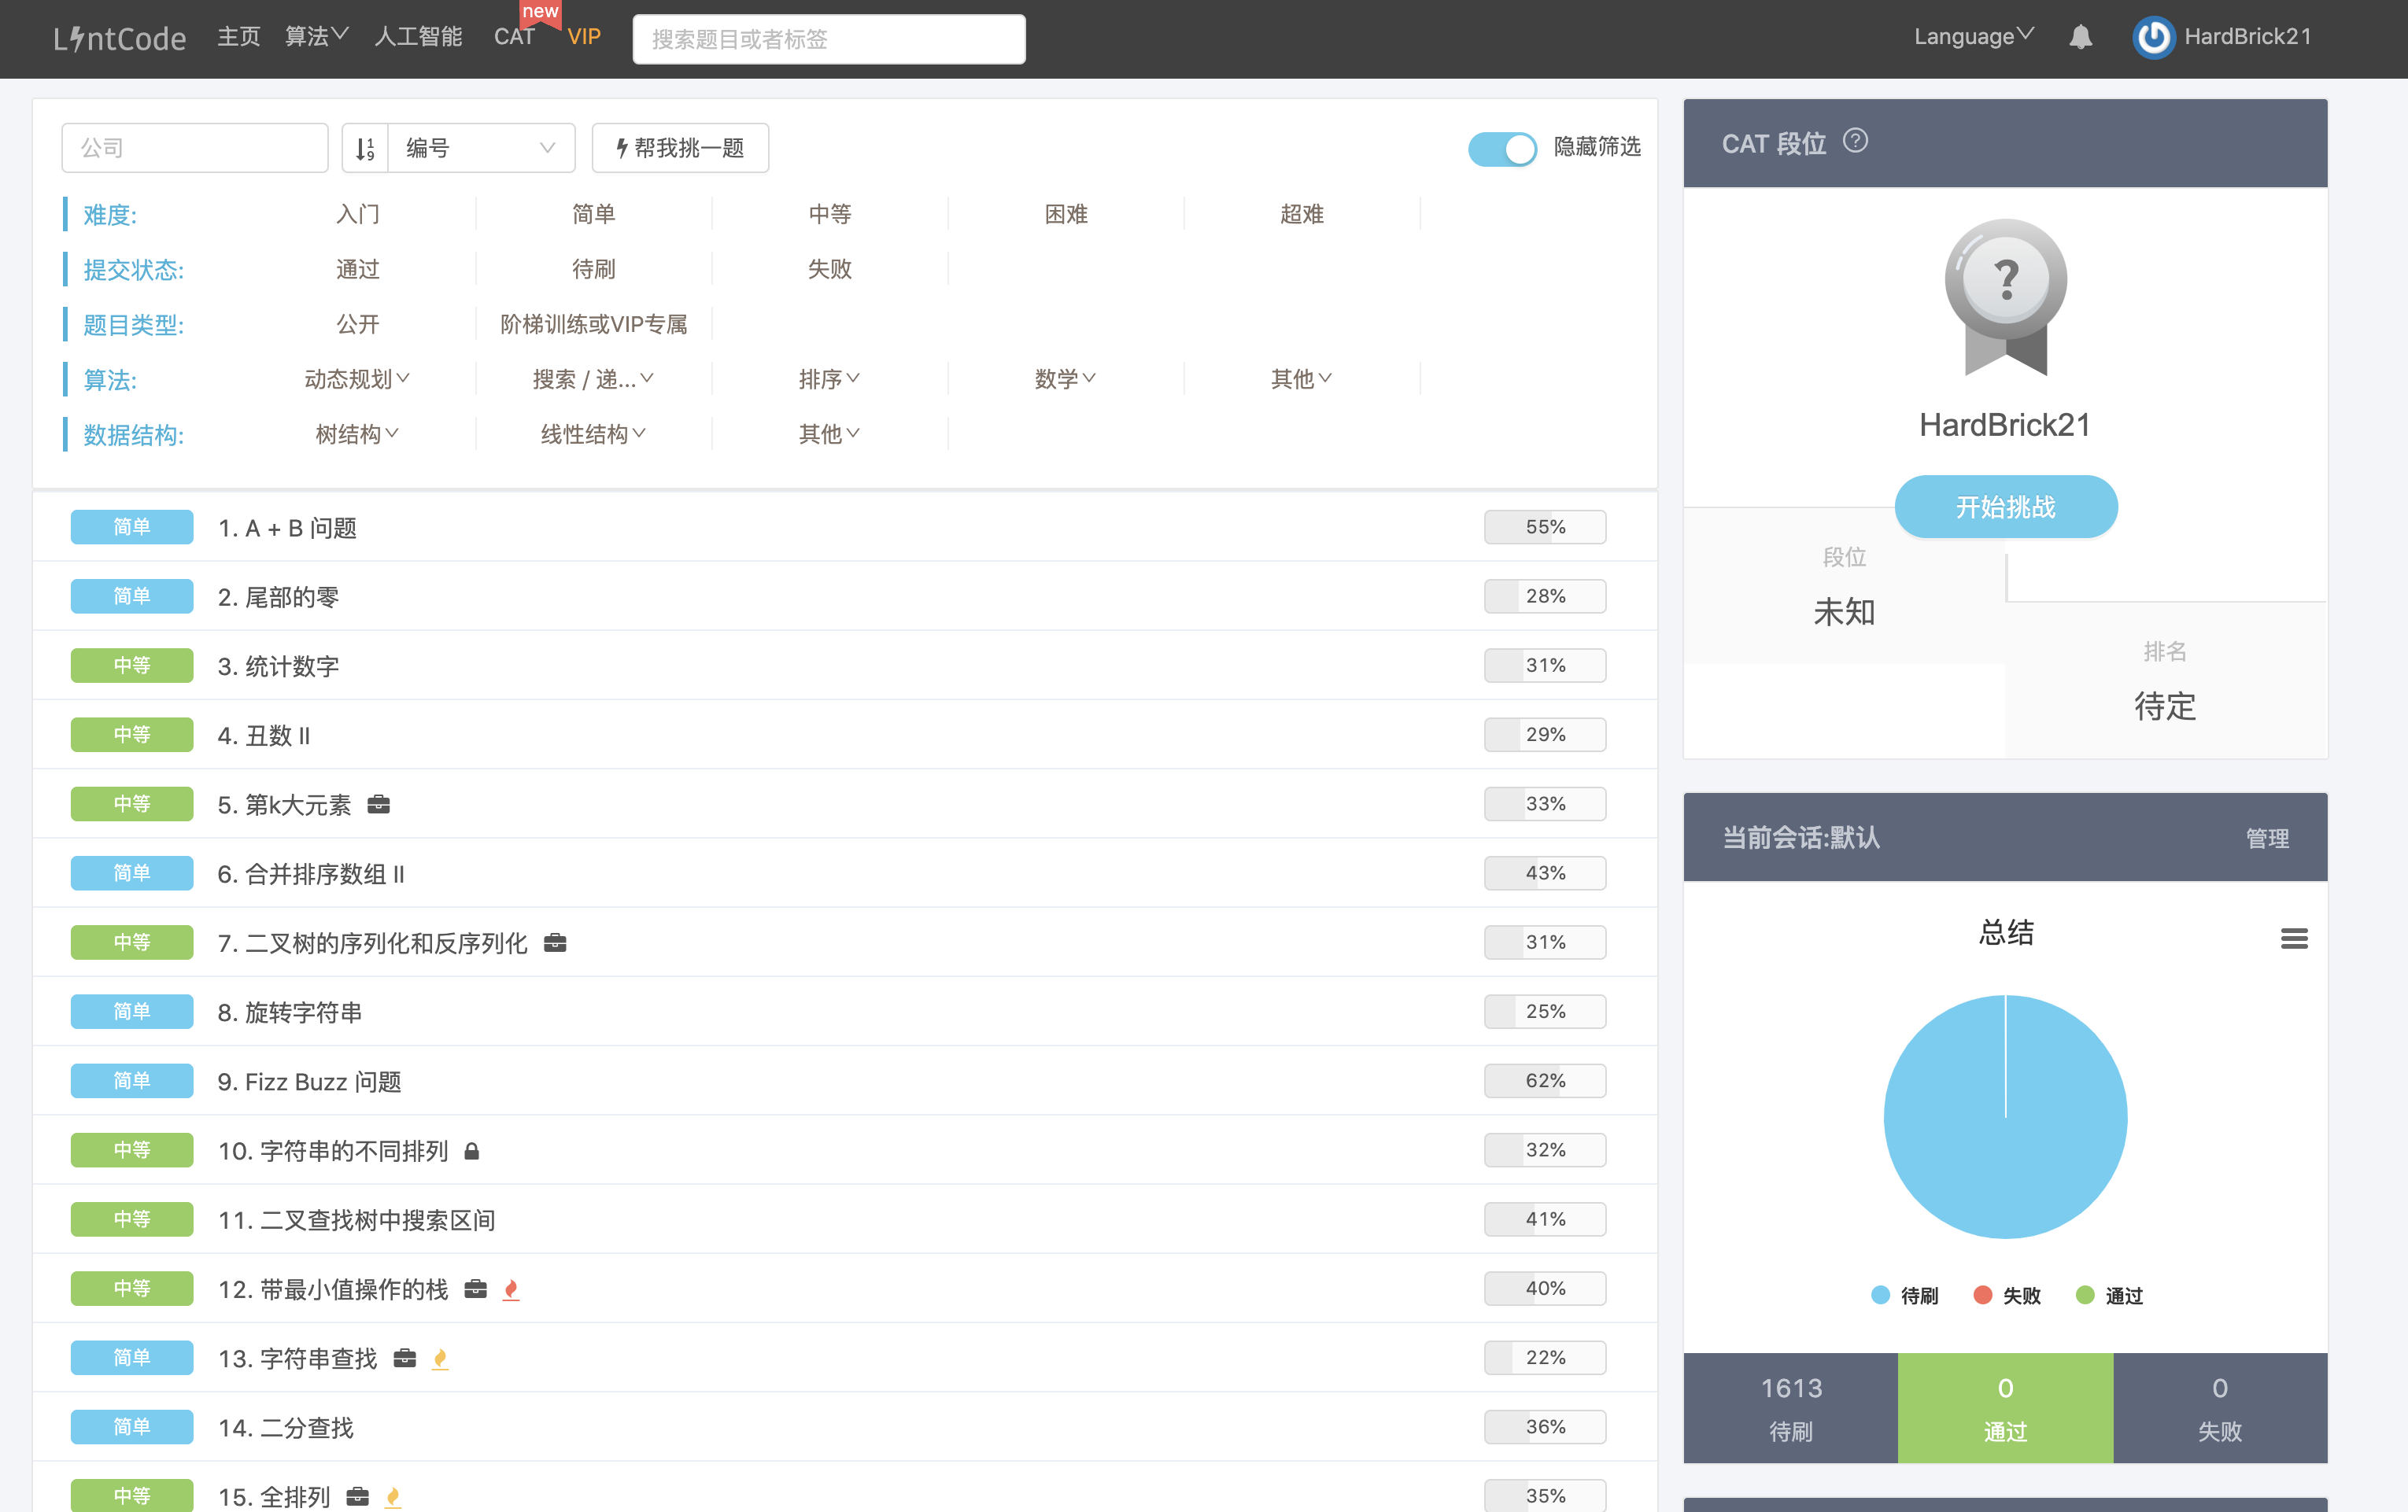Open the 编号 sort dropdown
This screenshot has width=2408, height=1512.
(x=480, y=148)
